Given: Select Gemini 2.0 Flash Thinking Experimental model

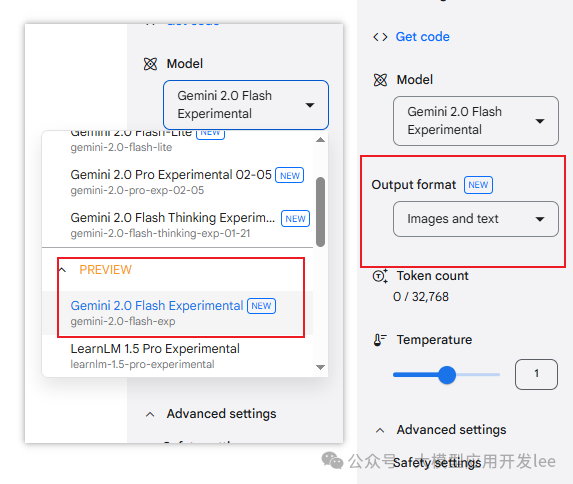Looking at the screenshot, I should point(178,225).
